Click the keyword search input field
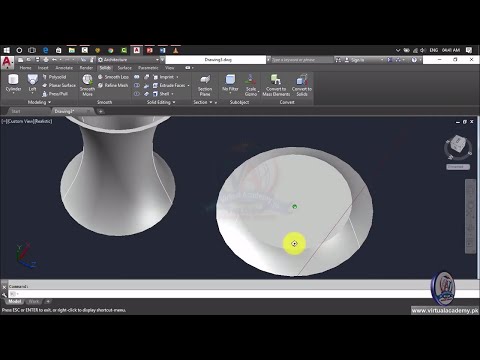Viewport: 480px width, 360px height. (302, 60)
